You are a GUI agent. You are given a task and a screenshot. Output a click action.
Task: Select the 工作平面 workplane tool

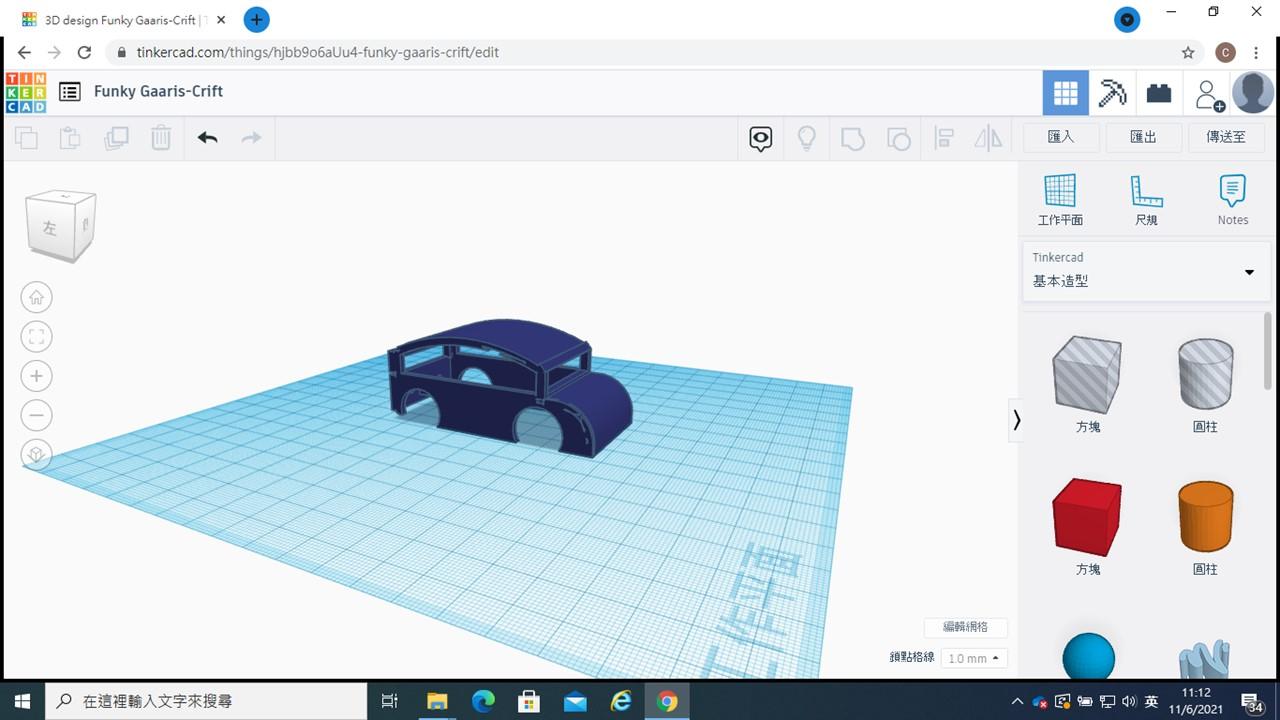pyautogui.click(x=1060, y=199)
